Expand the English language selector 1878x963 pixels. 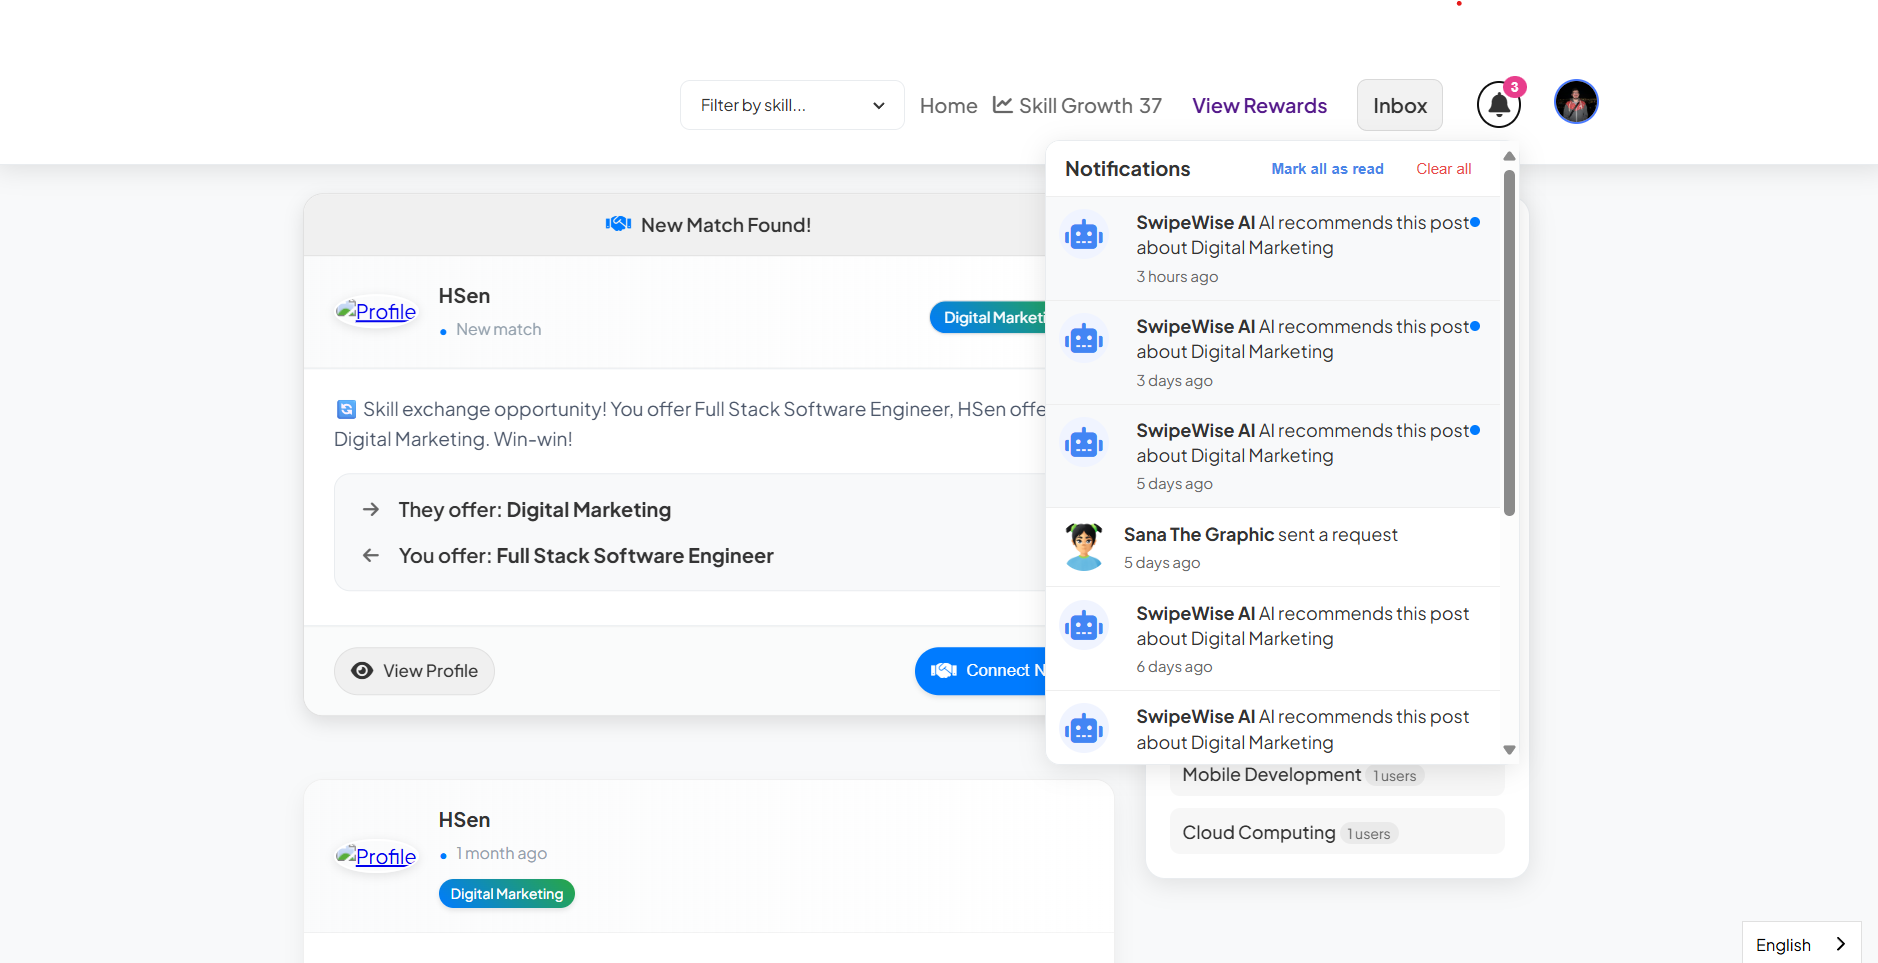(1801, 944)
